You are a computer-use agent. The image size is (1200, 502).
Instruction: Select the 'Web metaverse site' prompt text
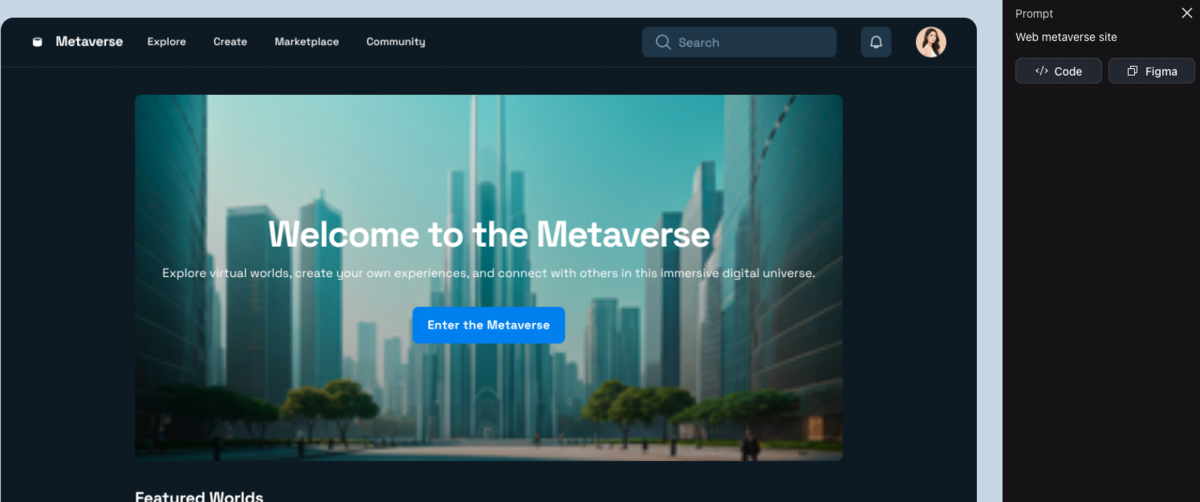(1066, 37)
